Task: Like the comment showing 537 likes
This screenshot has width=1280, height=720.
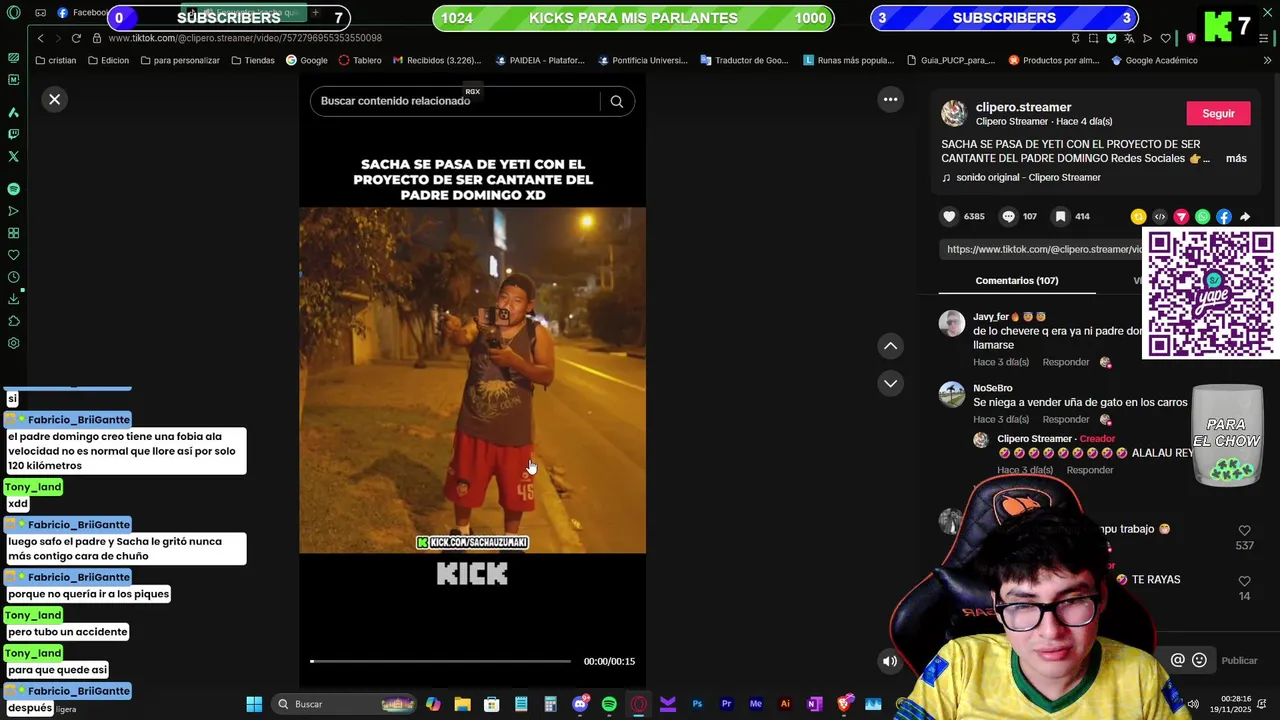Action: 1244,531
